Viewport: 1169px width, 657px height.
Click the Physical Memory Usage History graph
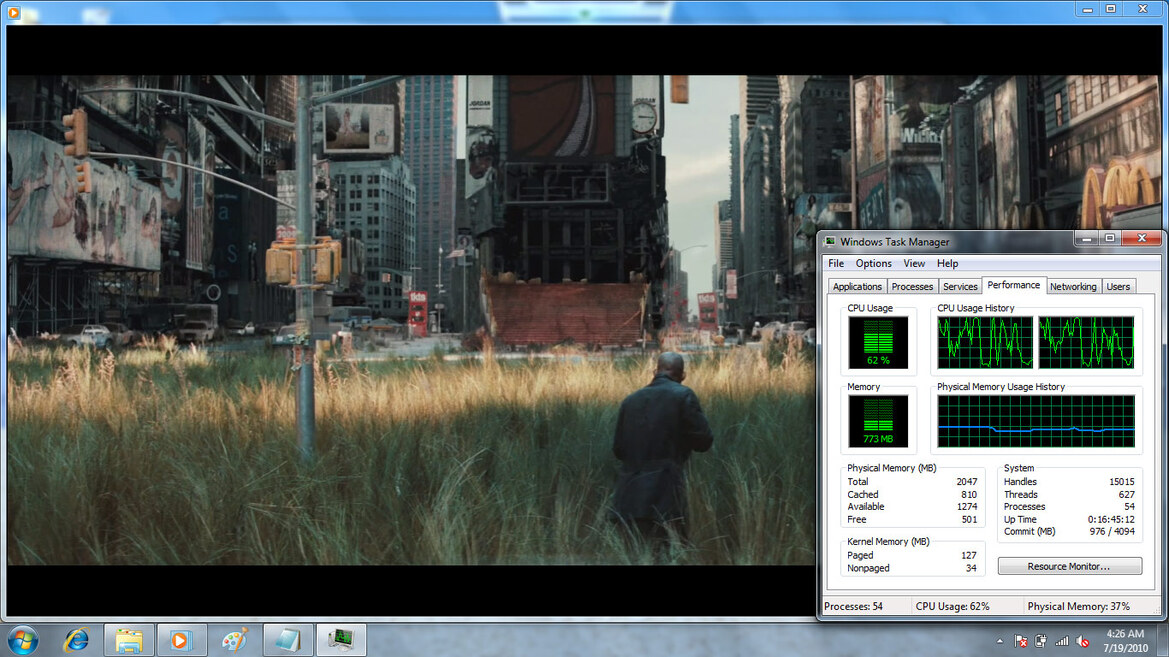(1036, 421)
